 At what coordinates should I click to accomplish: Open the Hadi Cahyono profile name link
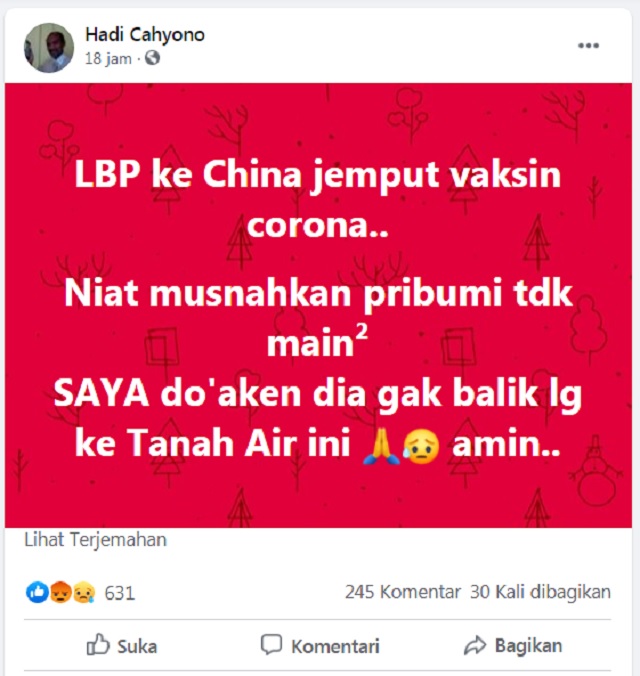click(x=145, y=34)
